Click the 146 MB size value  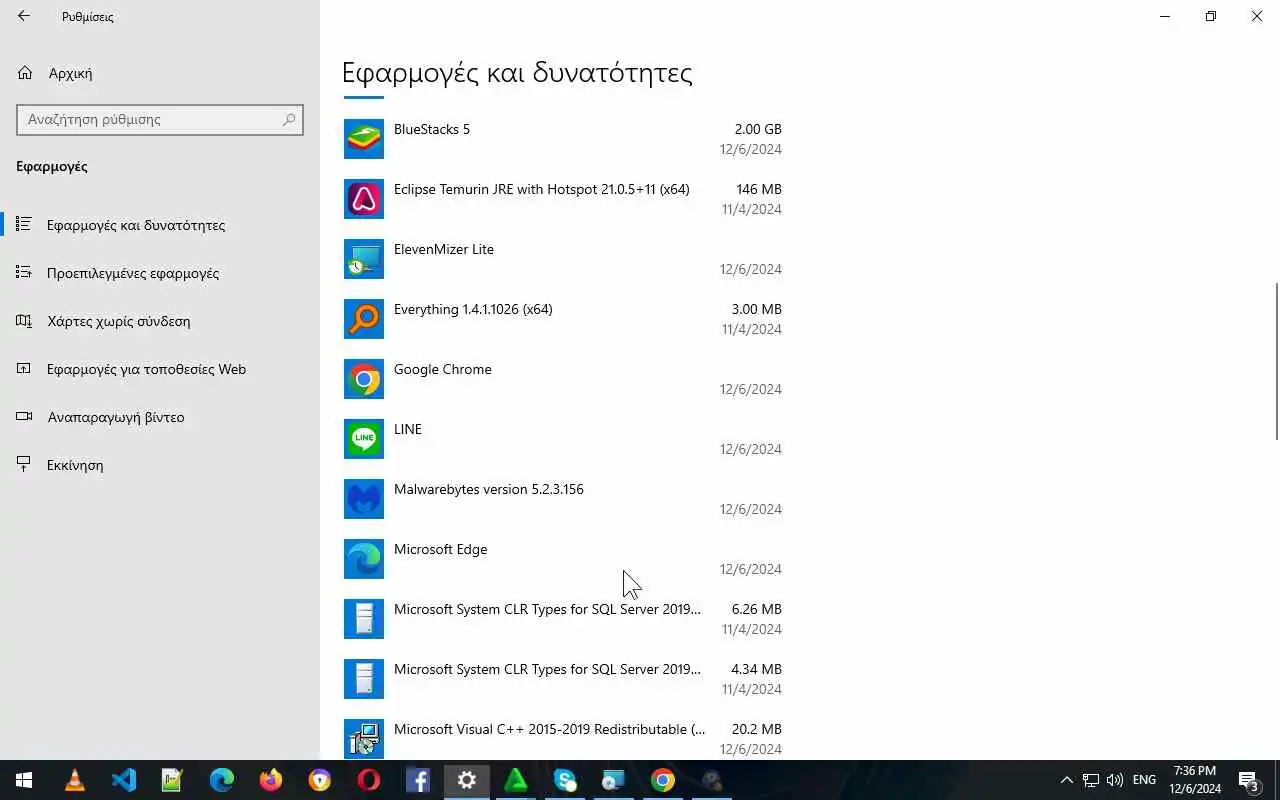pyautogui.click(x=759, y=189)
